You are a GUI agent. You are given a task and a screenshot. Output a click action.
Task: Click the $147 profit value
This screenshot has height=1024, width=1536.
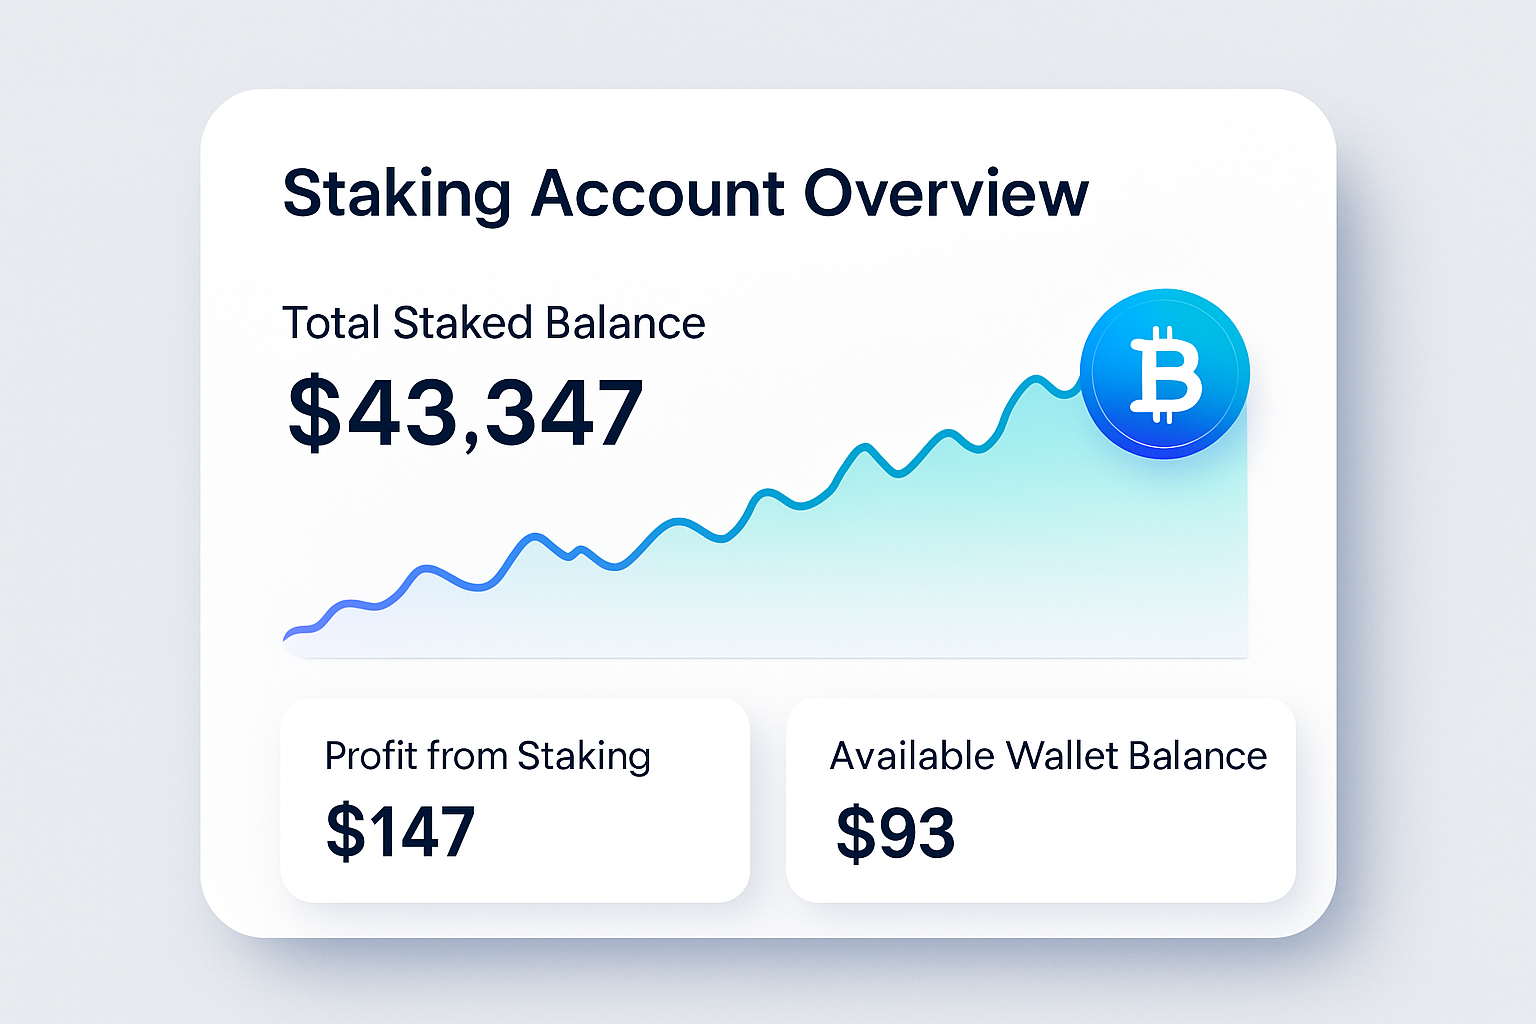[400, 831]
